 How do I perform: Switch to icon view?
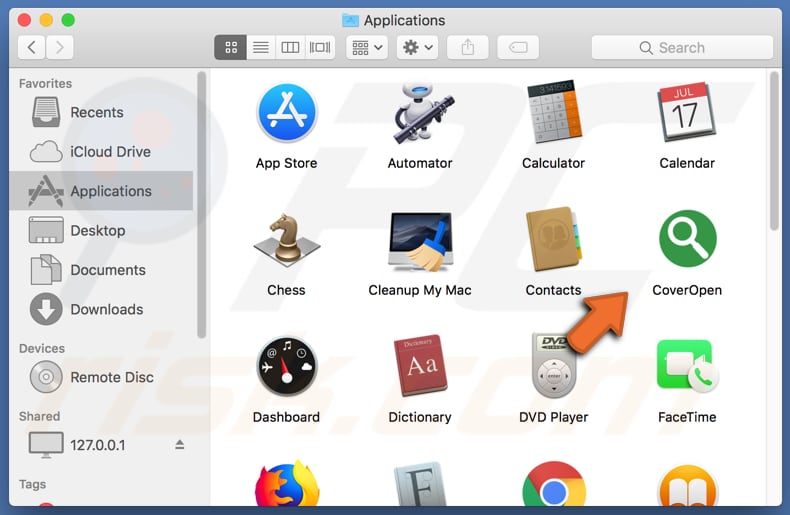click(x=231, y=47)
